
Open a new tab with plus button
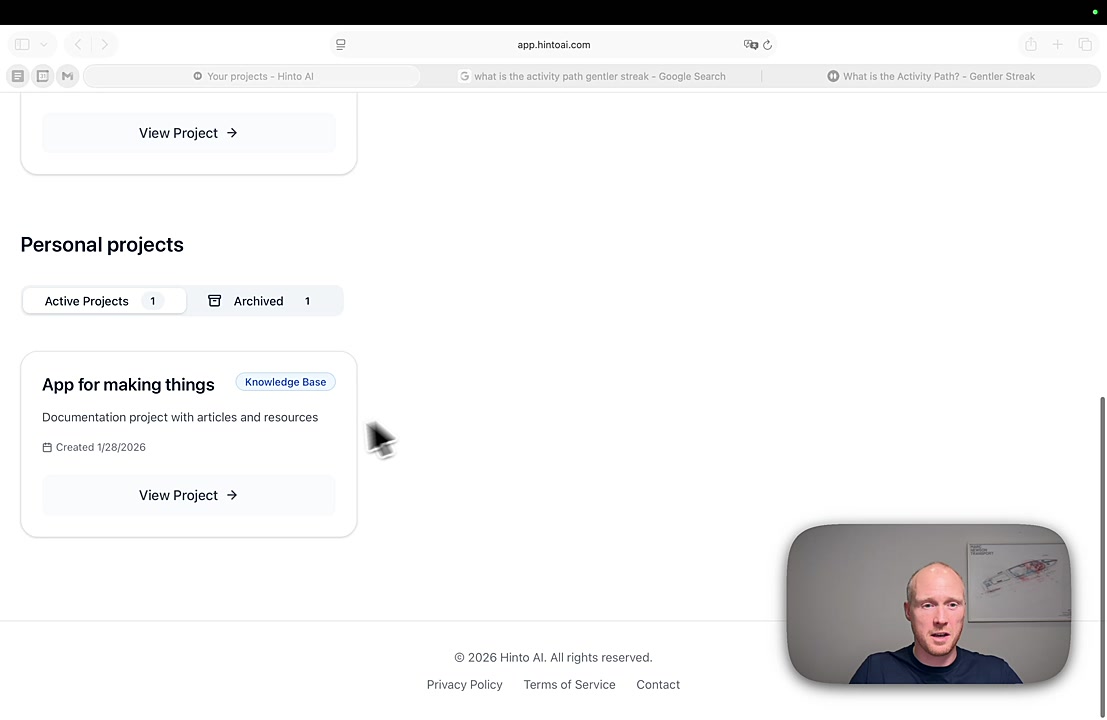coord(1057,44)
